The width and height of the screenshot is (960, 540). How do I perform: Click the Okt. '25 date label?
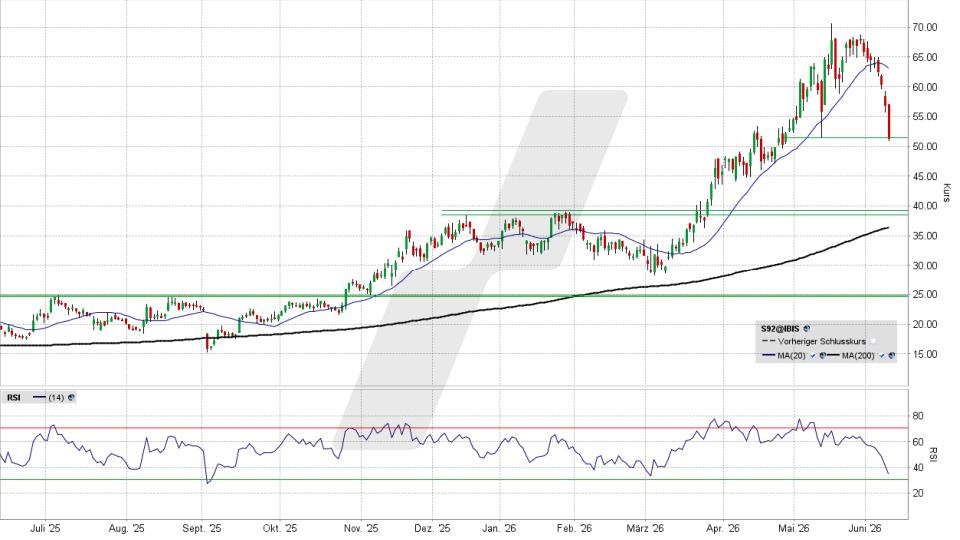pos(279,528)
